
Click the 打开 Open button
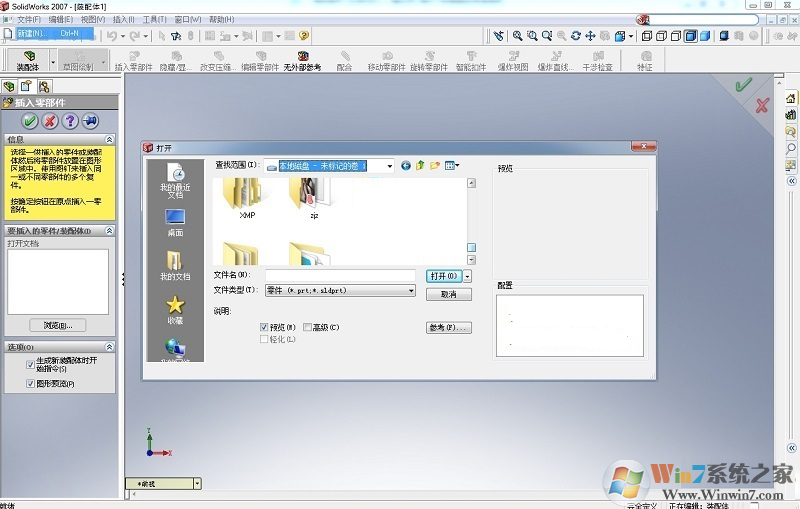[444, 276]
